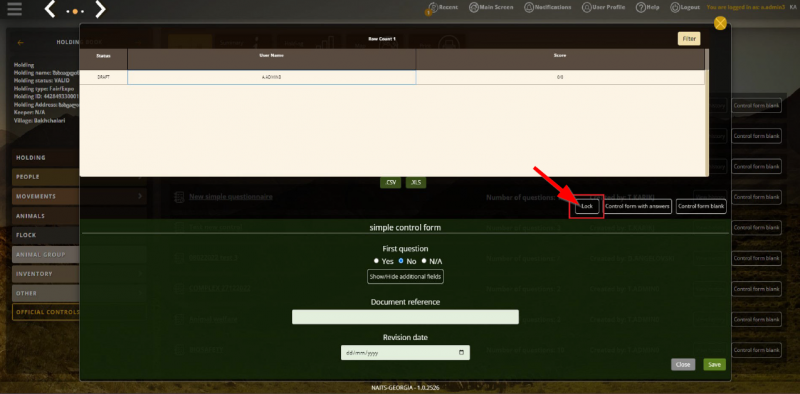Open the Animal Group sidebar section

(x=46, y=255)
